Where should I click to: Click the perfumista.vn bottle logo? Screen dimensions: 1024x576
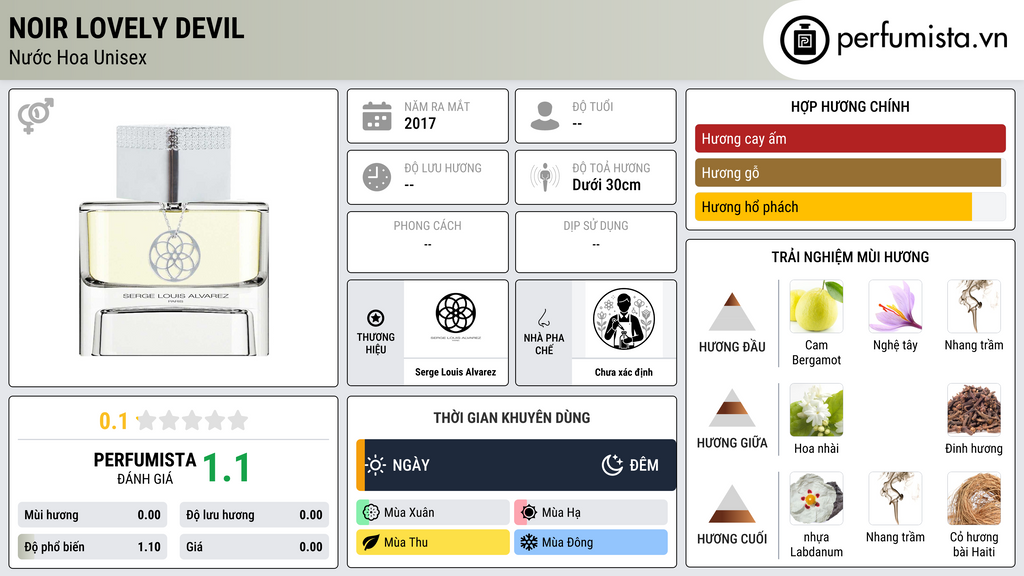pos(805,40)
